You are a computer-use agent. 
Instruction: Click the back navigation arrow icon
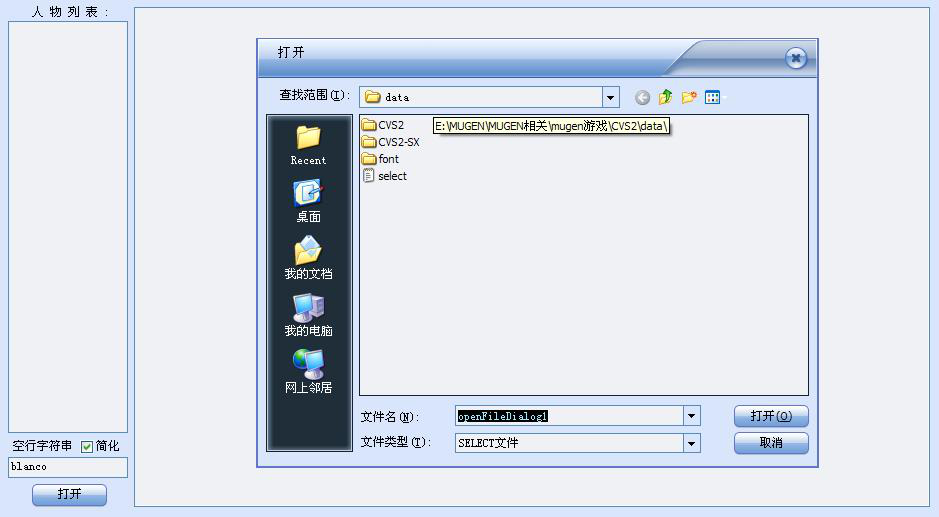point(642,97)
